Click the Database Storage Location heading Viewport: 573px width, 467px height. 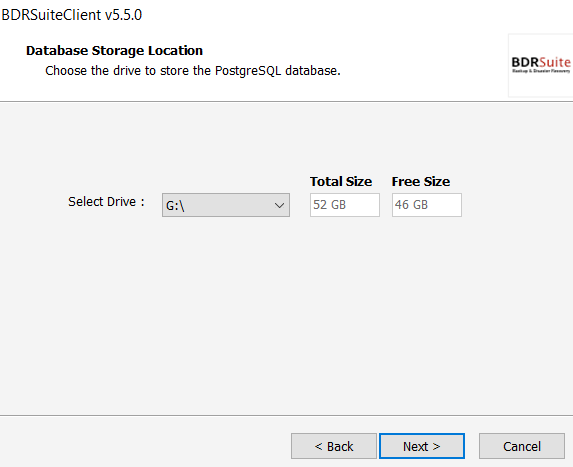114,50
